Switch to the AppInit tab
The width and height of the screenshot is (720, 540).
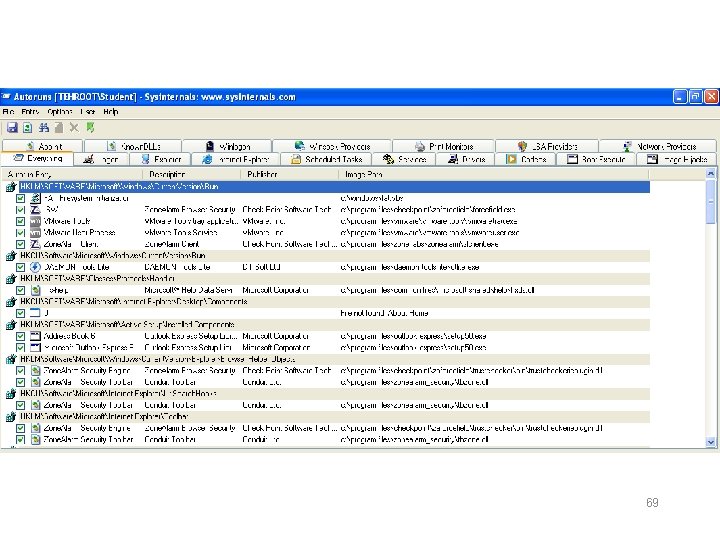[43, 146]
